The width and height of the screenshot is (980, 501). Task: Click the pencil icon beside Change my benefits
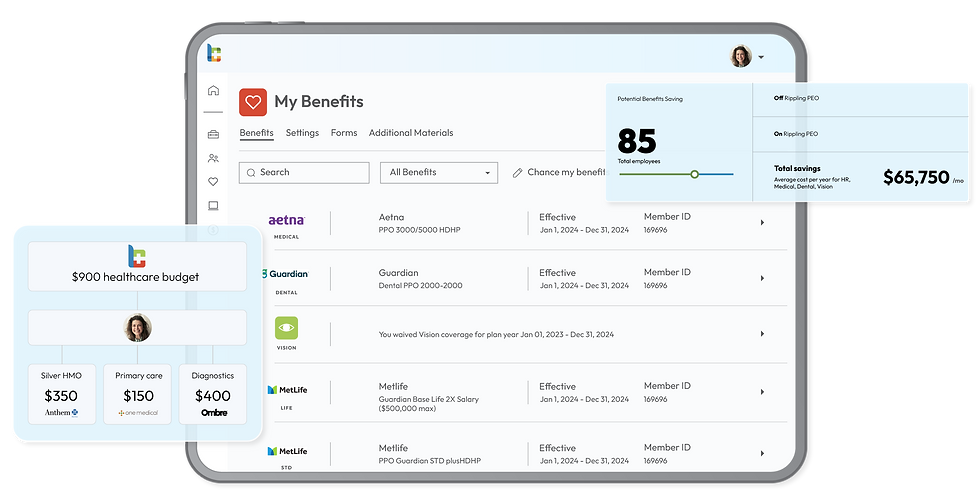[x=518, y=173]
